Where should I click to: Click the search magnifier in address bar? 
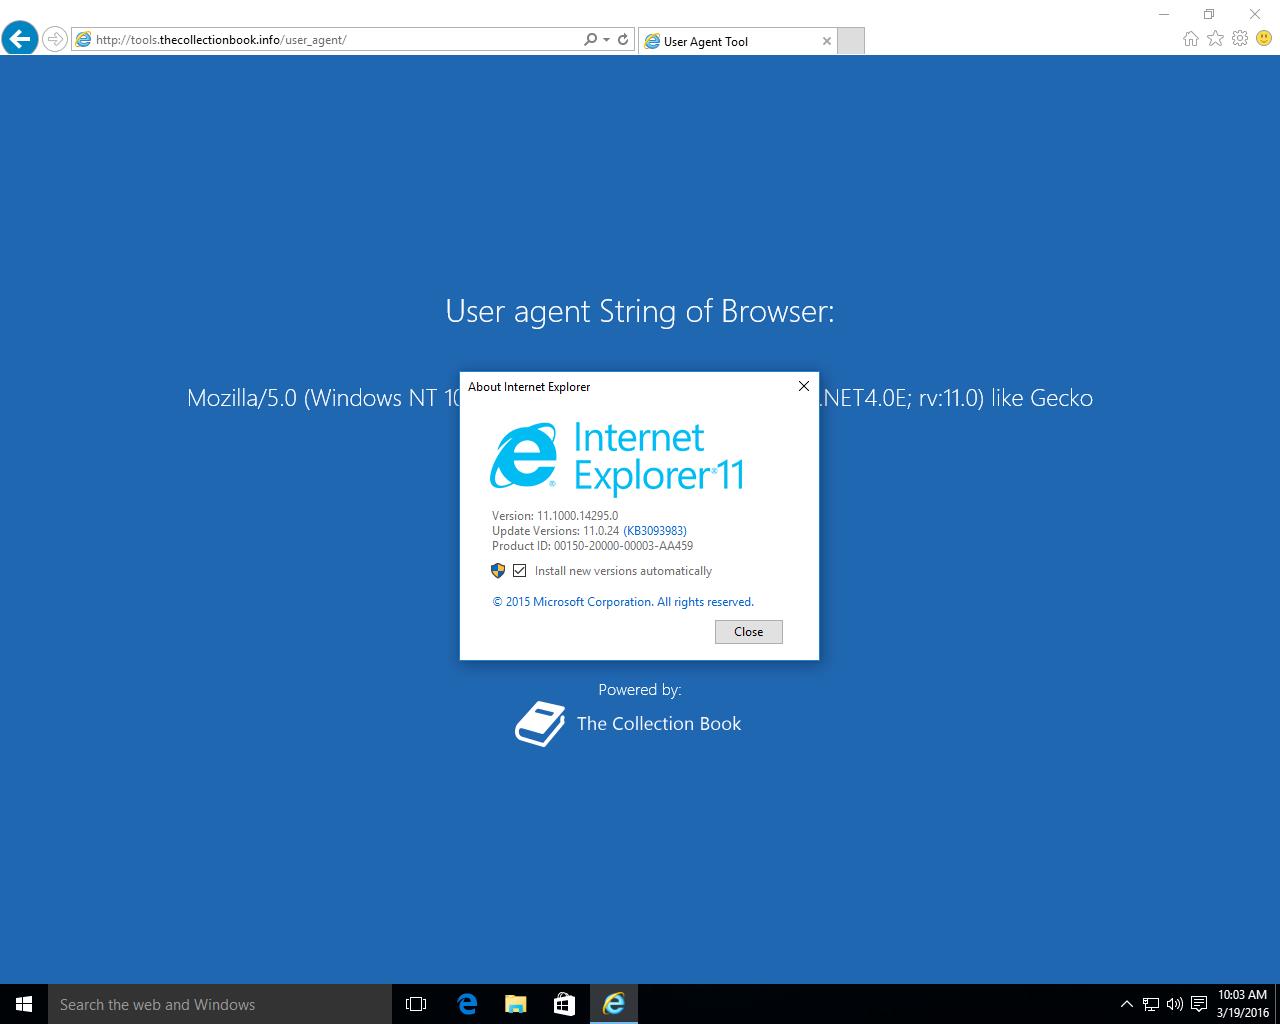(x=590, y=40)
